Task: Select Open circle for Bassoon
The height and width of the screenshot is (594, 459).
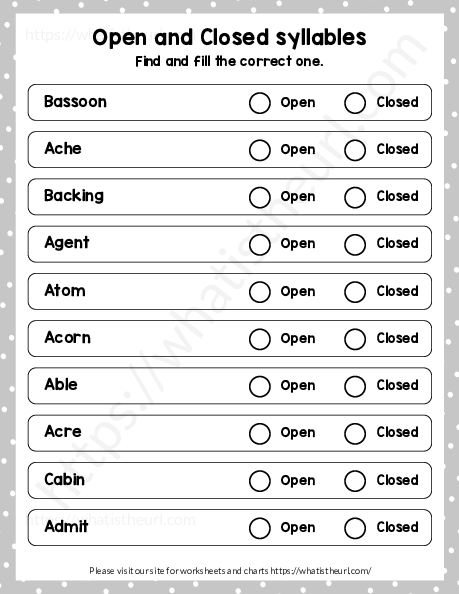Action: click(260, 103)
